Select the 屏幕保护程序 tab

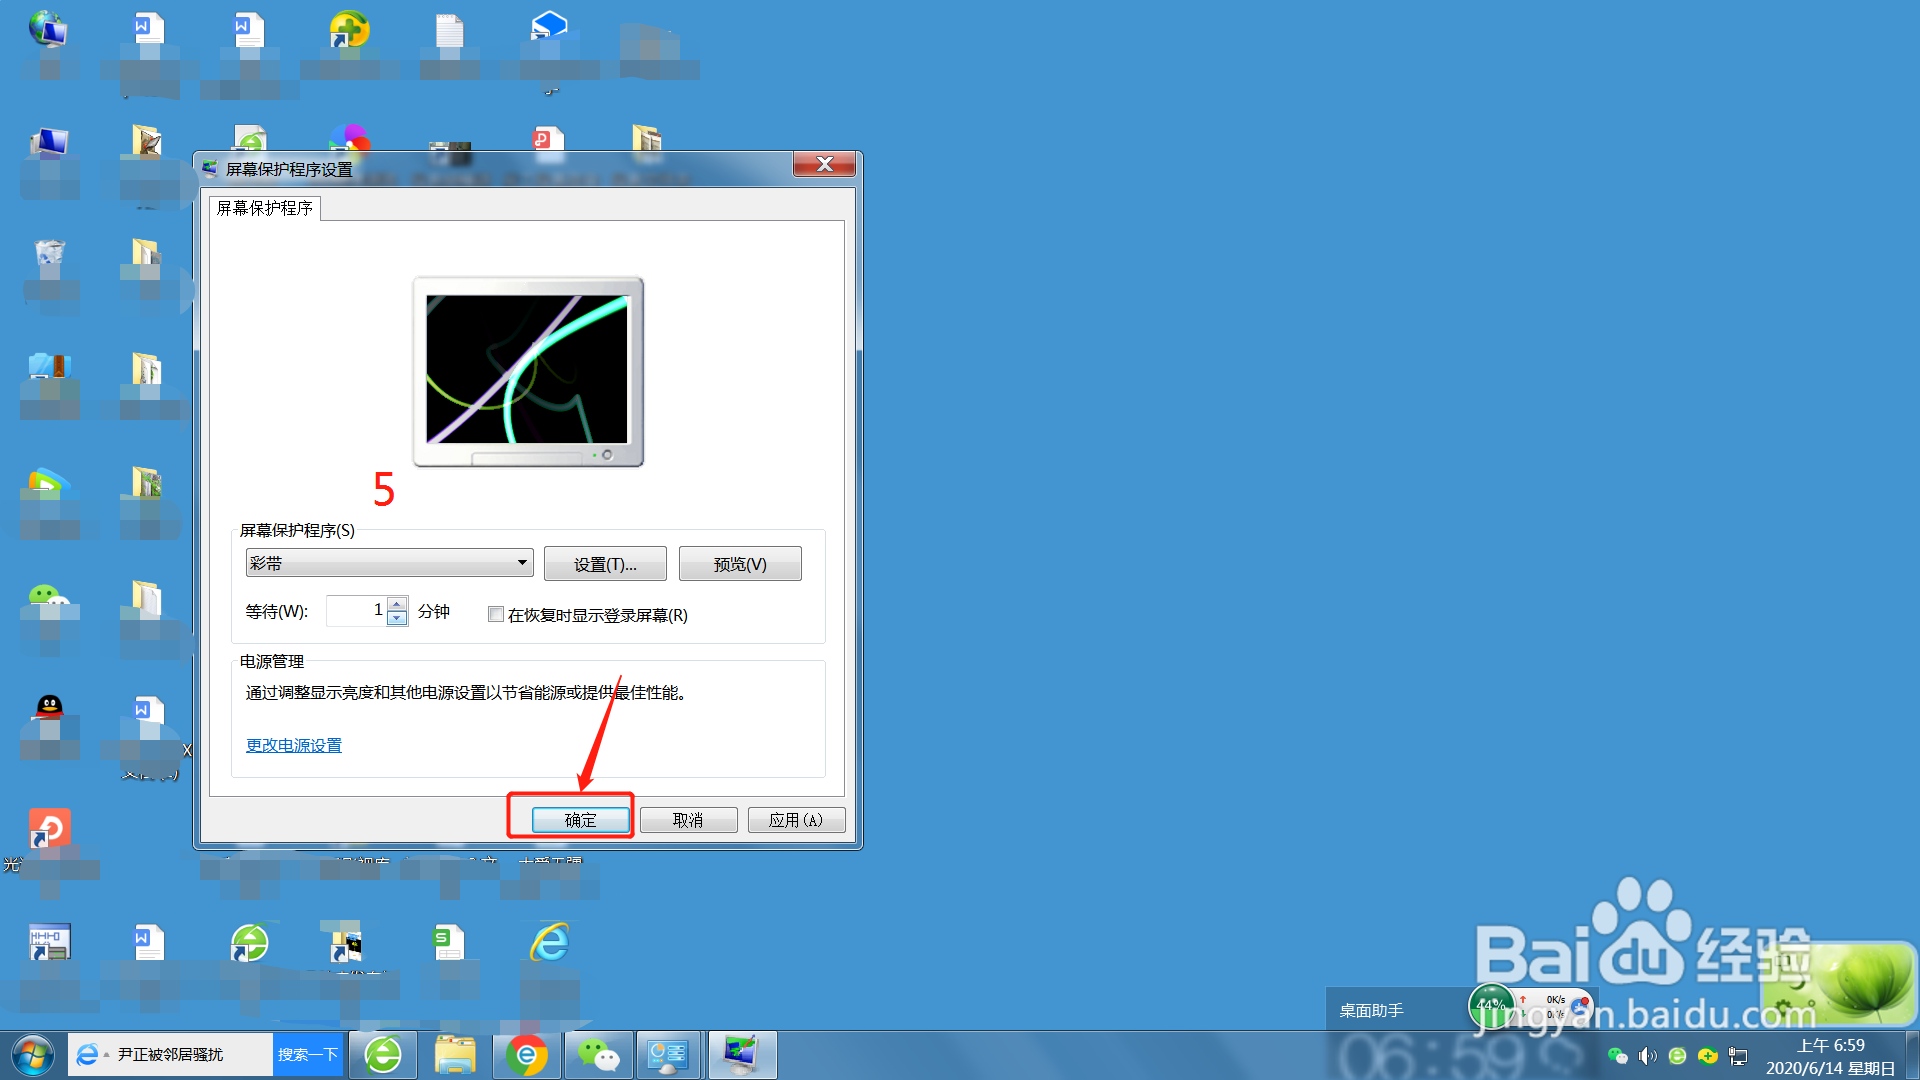265,208
